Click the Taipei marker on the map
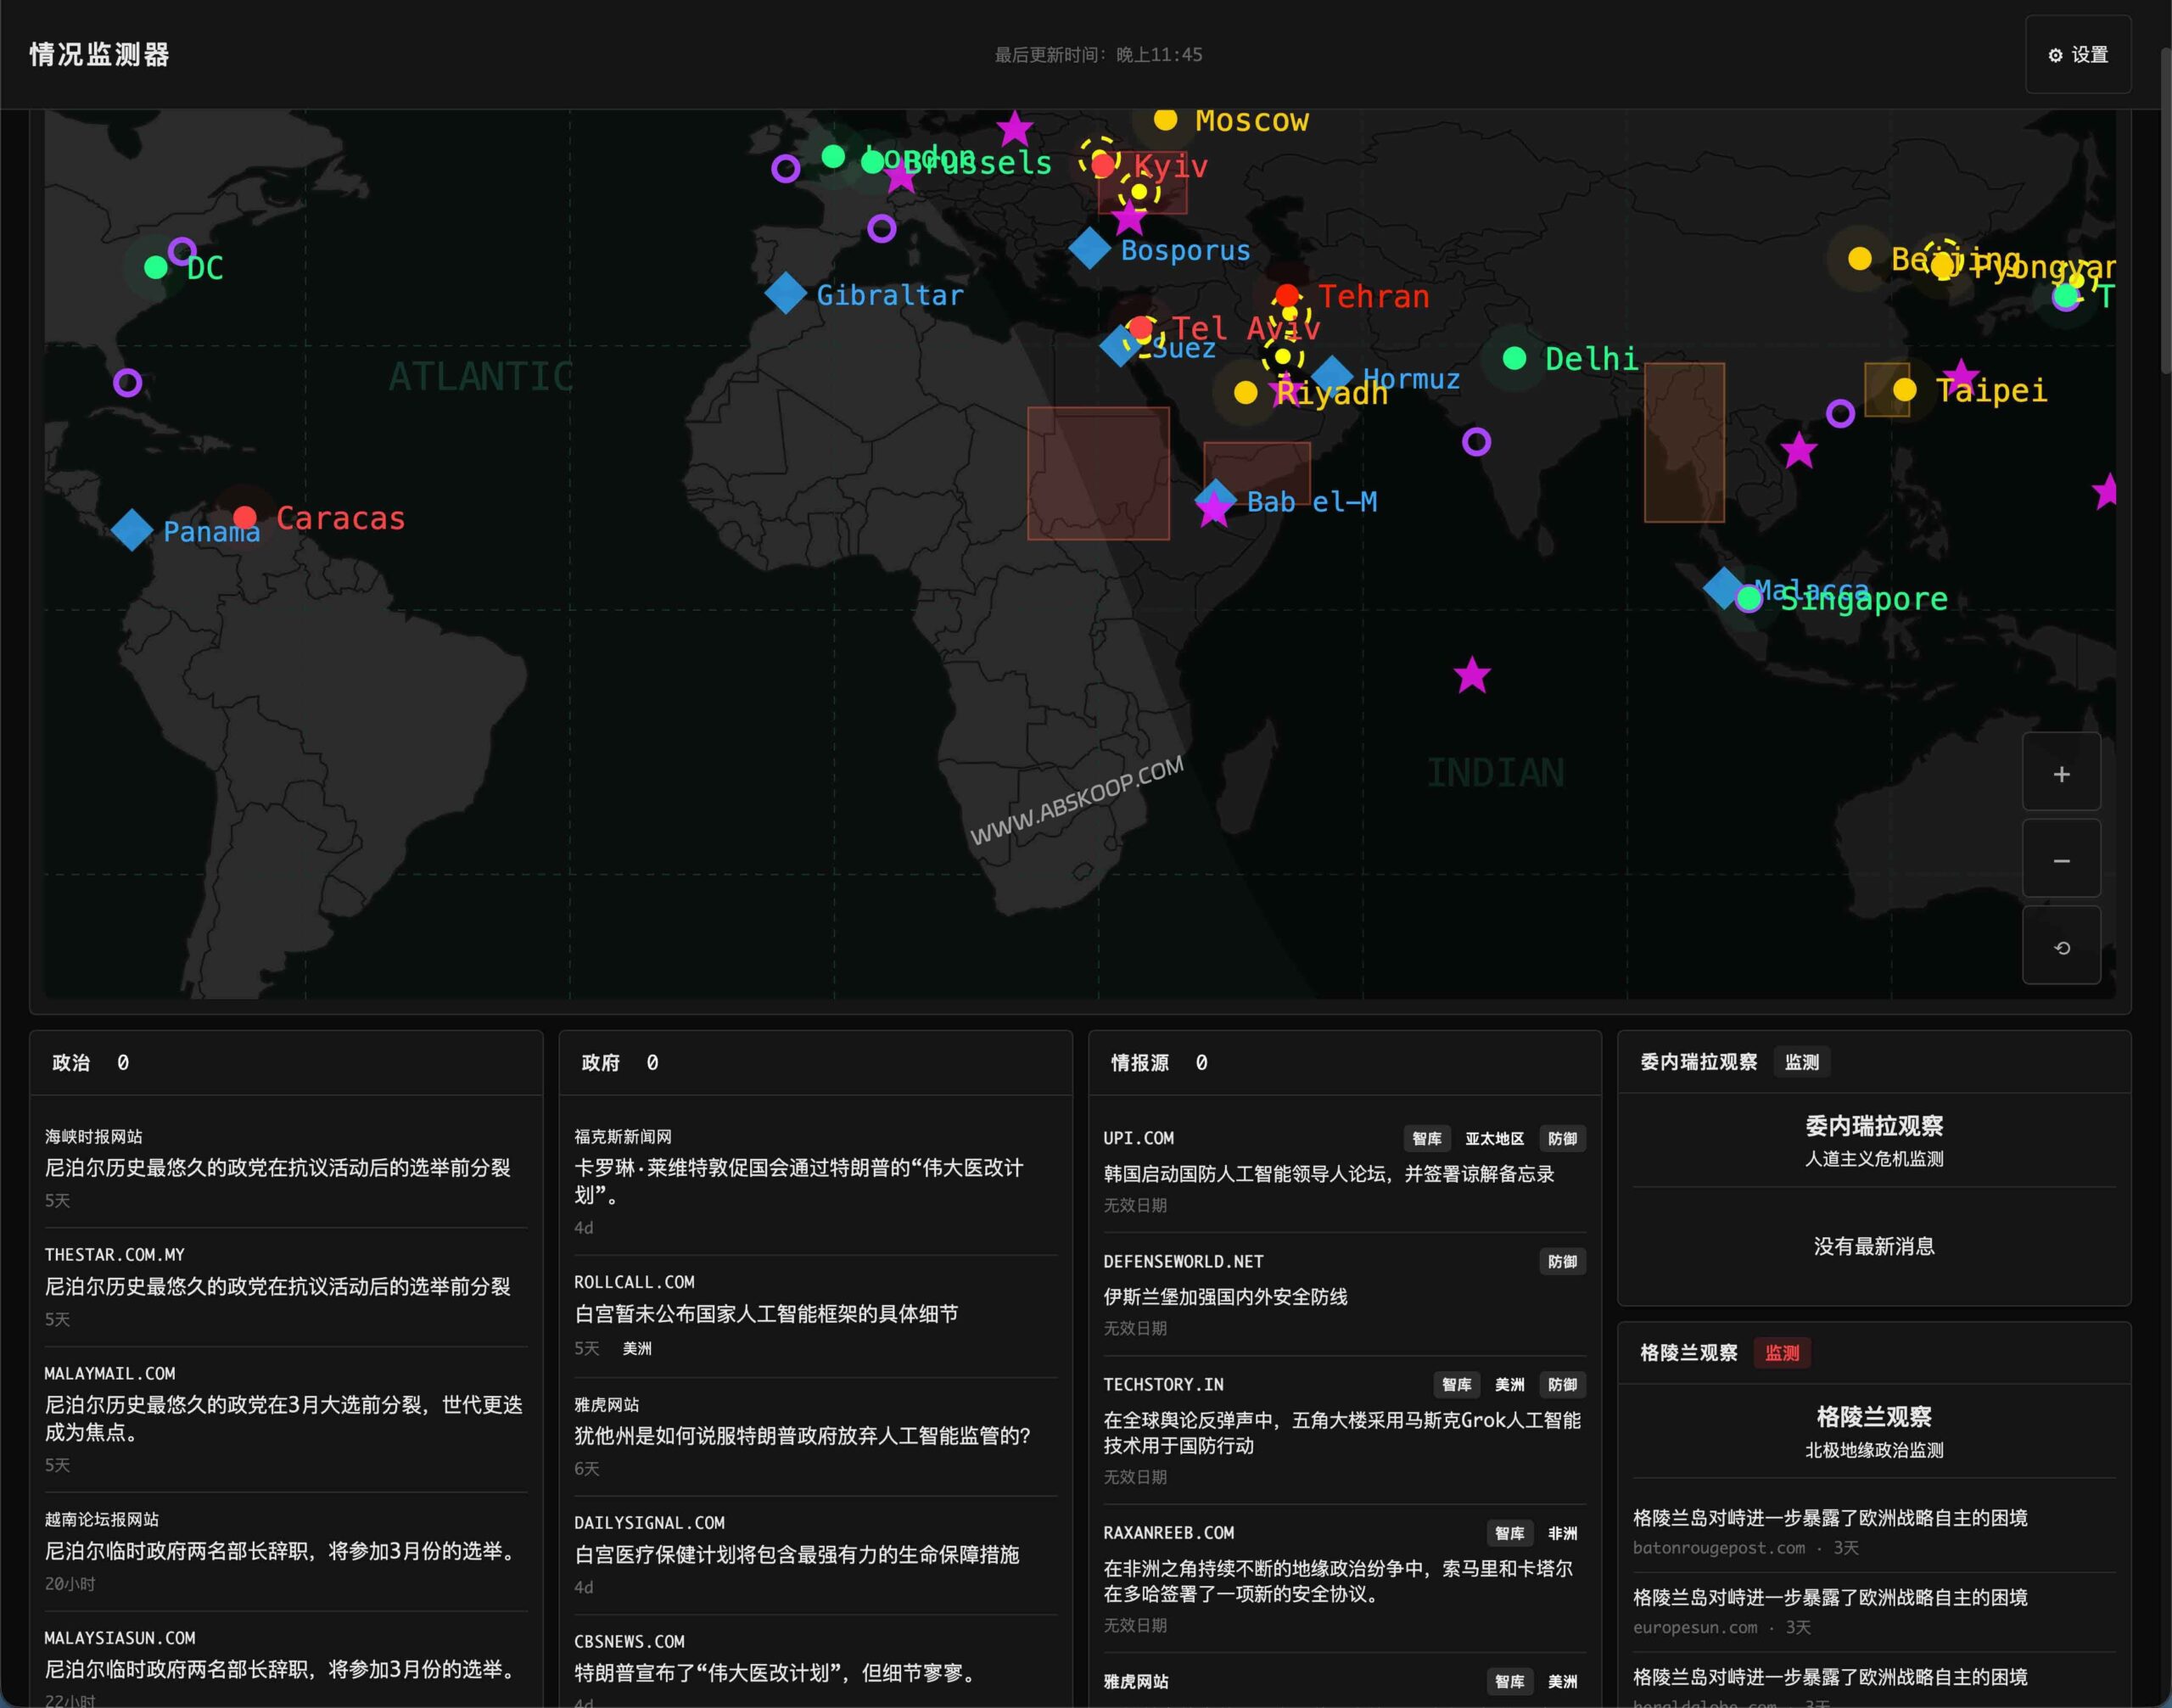Viewport: 2172px width, 1708px height. tap(1905, 389)
